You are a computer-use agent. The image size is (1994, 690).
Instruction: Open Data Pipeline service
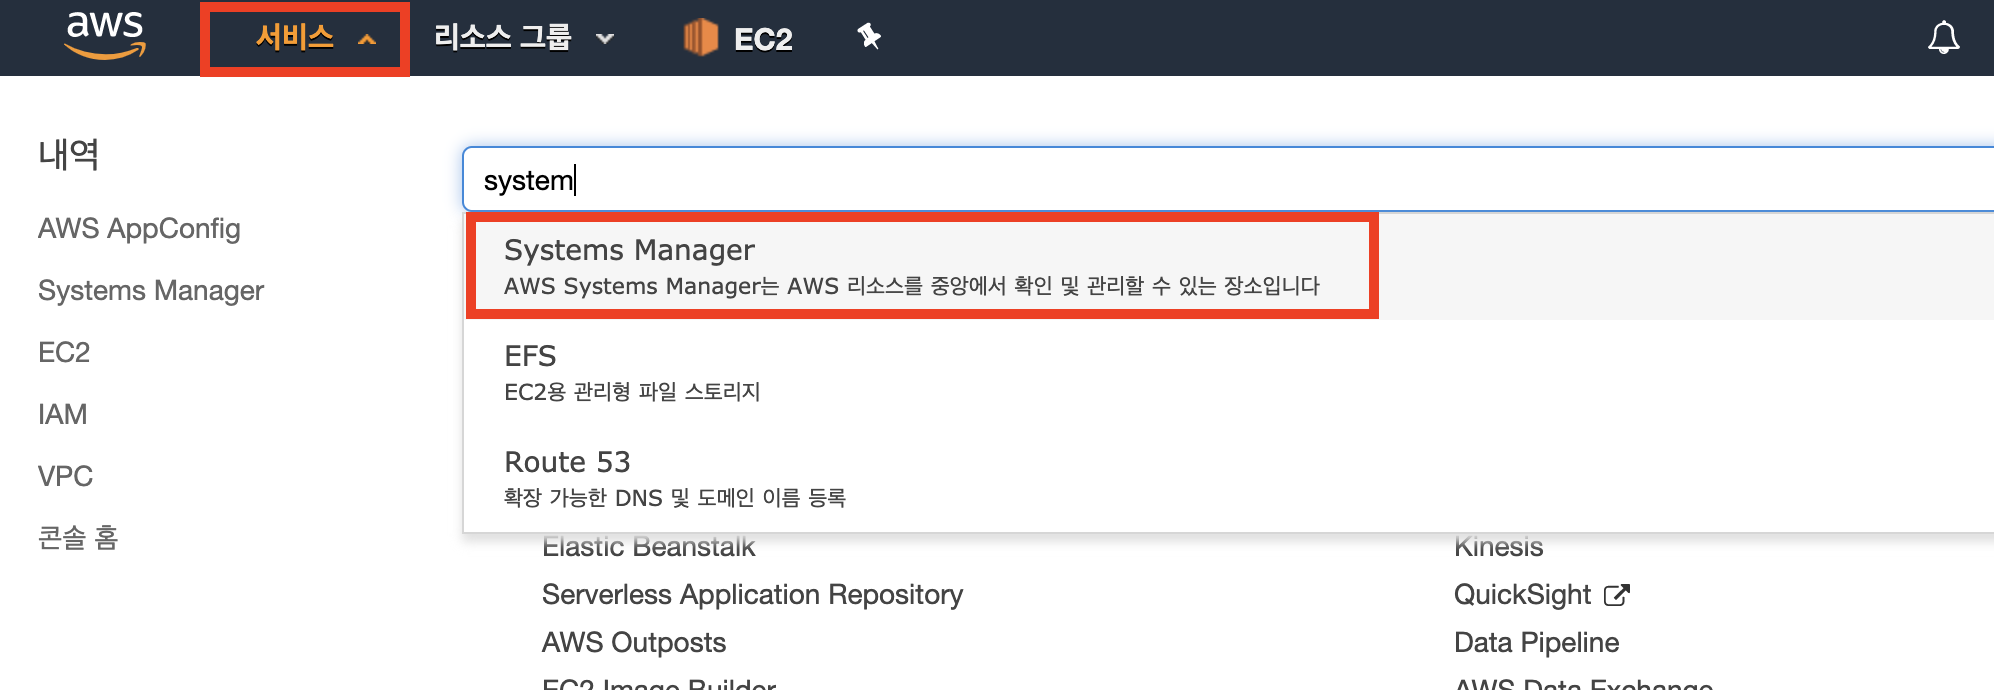tap(1536, 643)
